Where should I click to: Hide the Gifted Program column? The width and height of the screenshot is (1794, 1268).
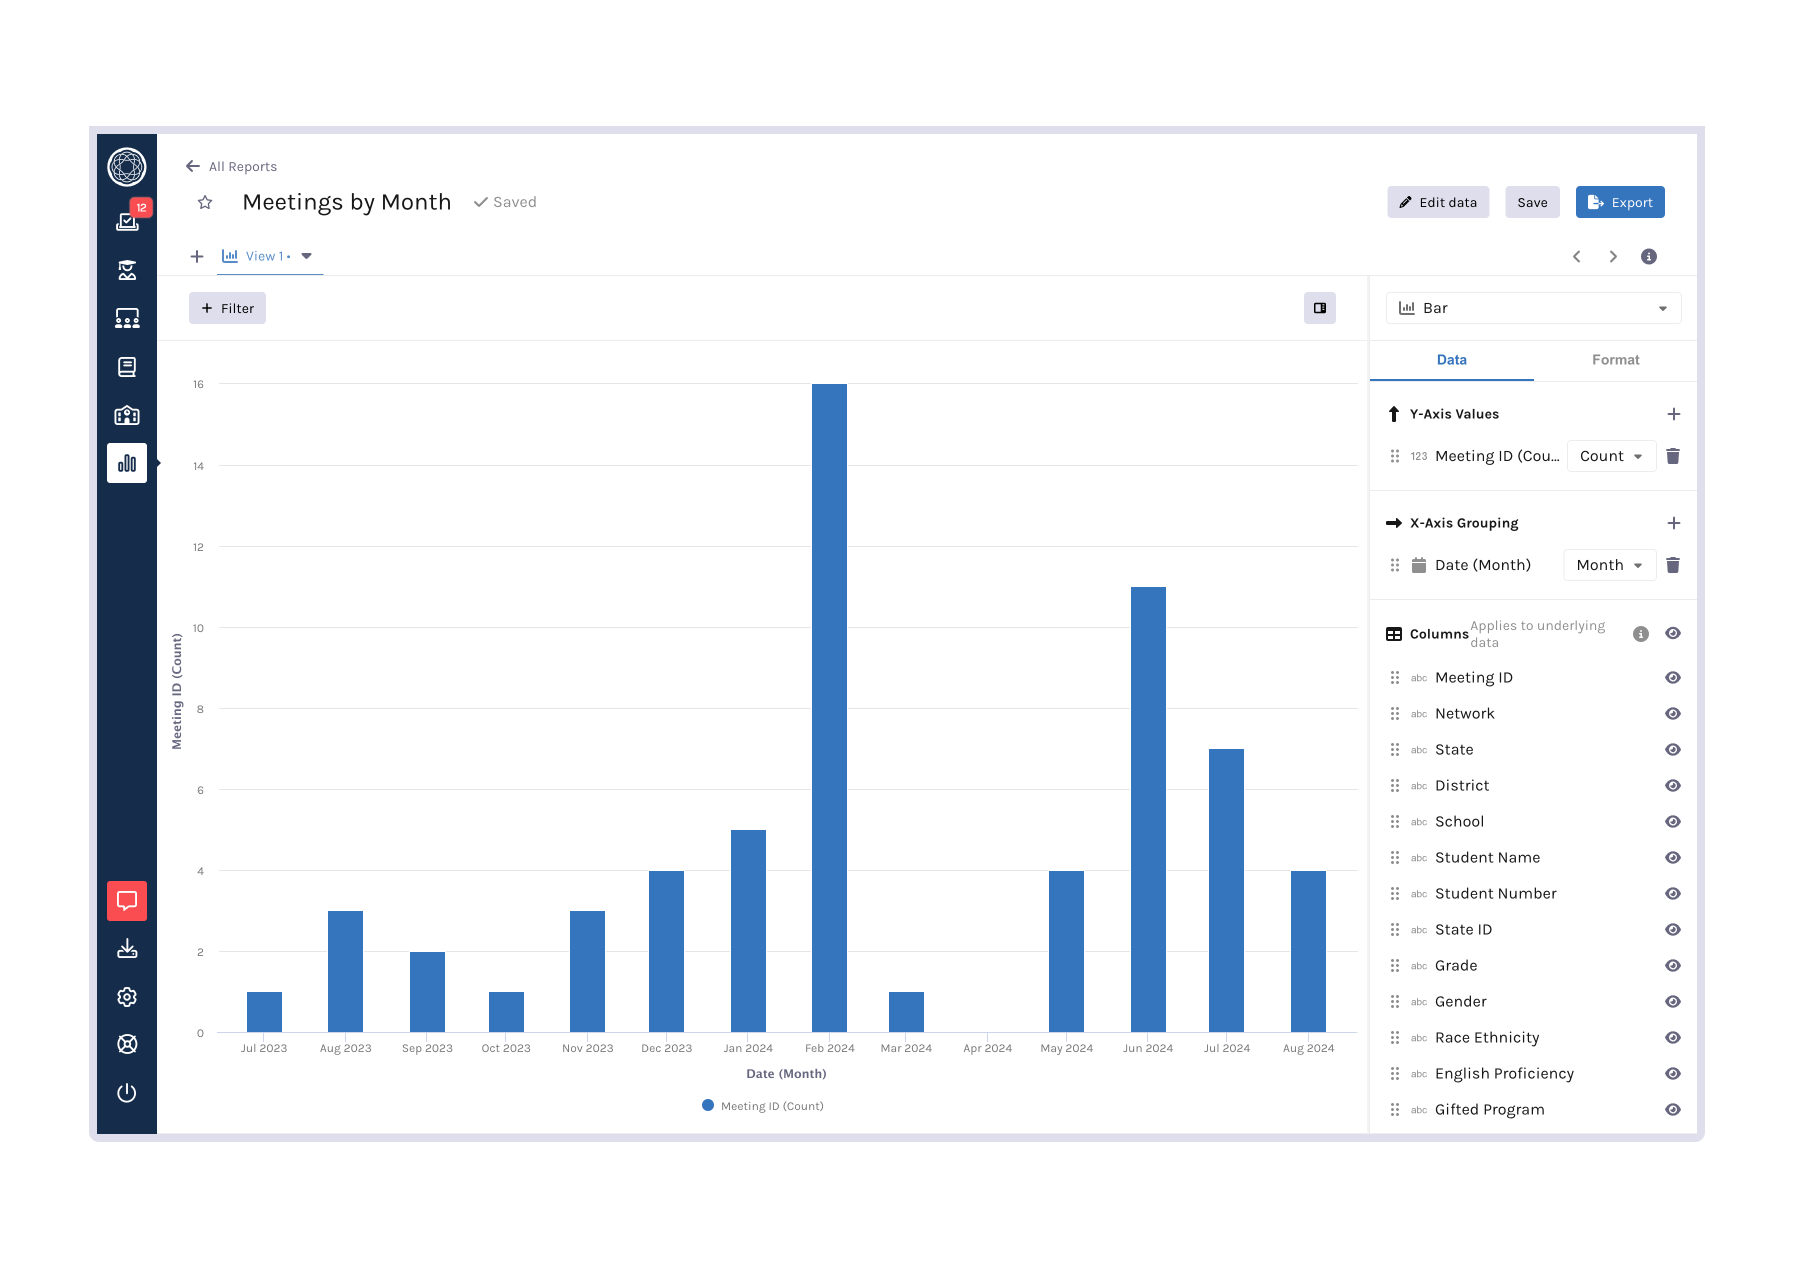(x=1673, y=1110)
